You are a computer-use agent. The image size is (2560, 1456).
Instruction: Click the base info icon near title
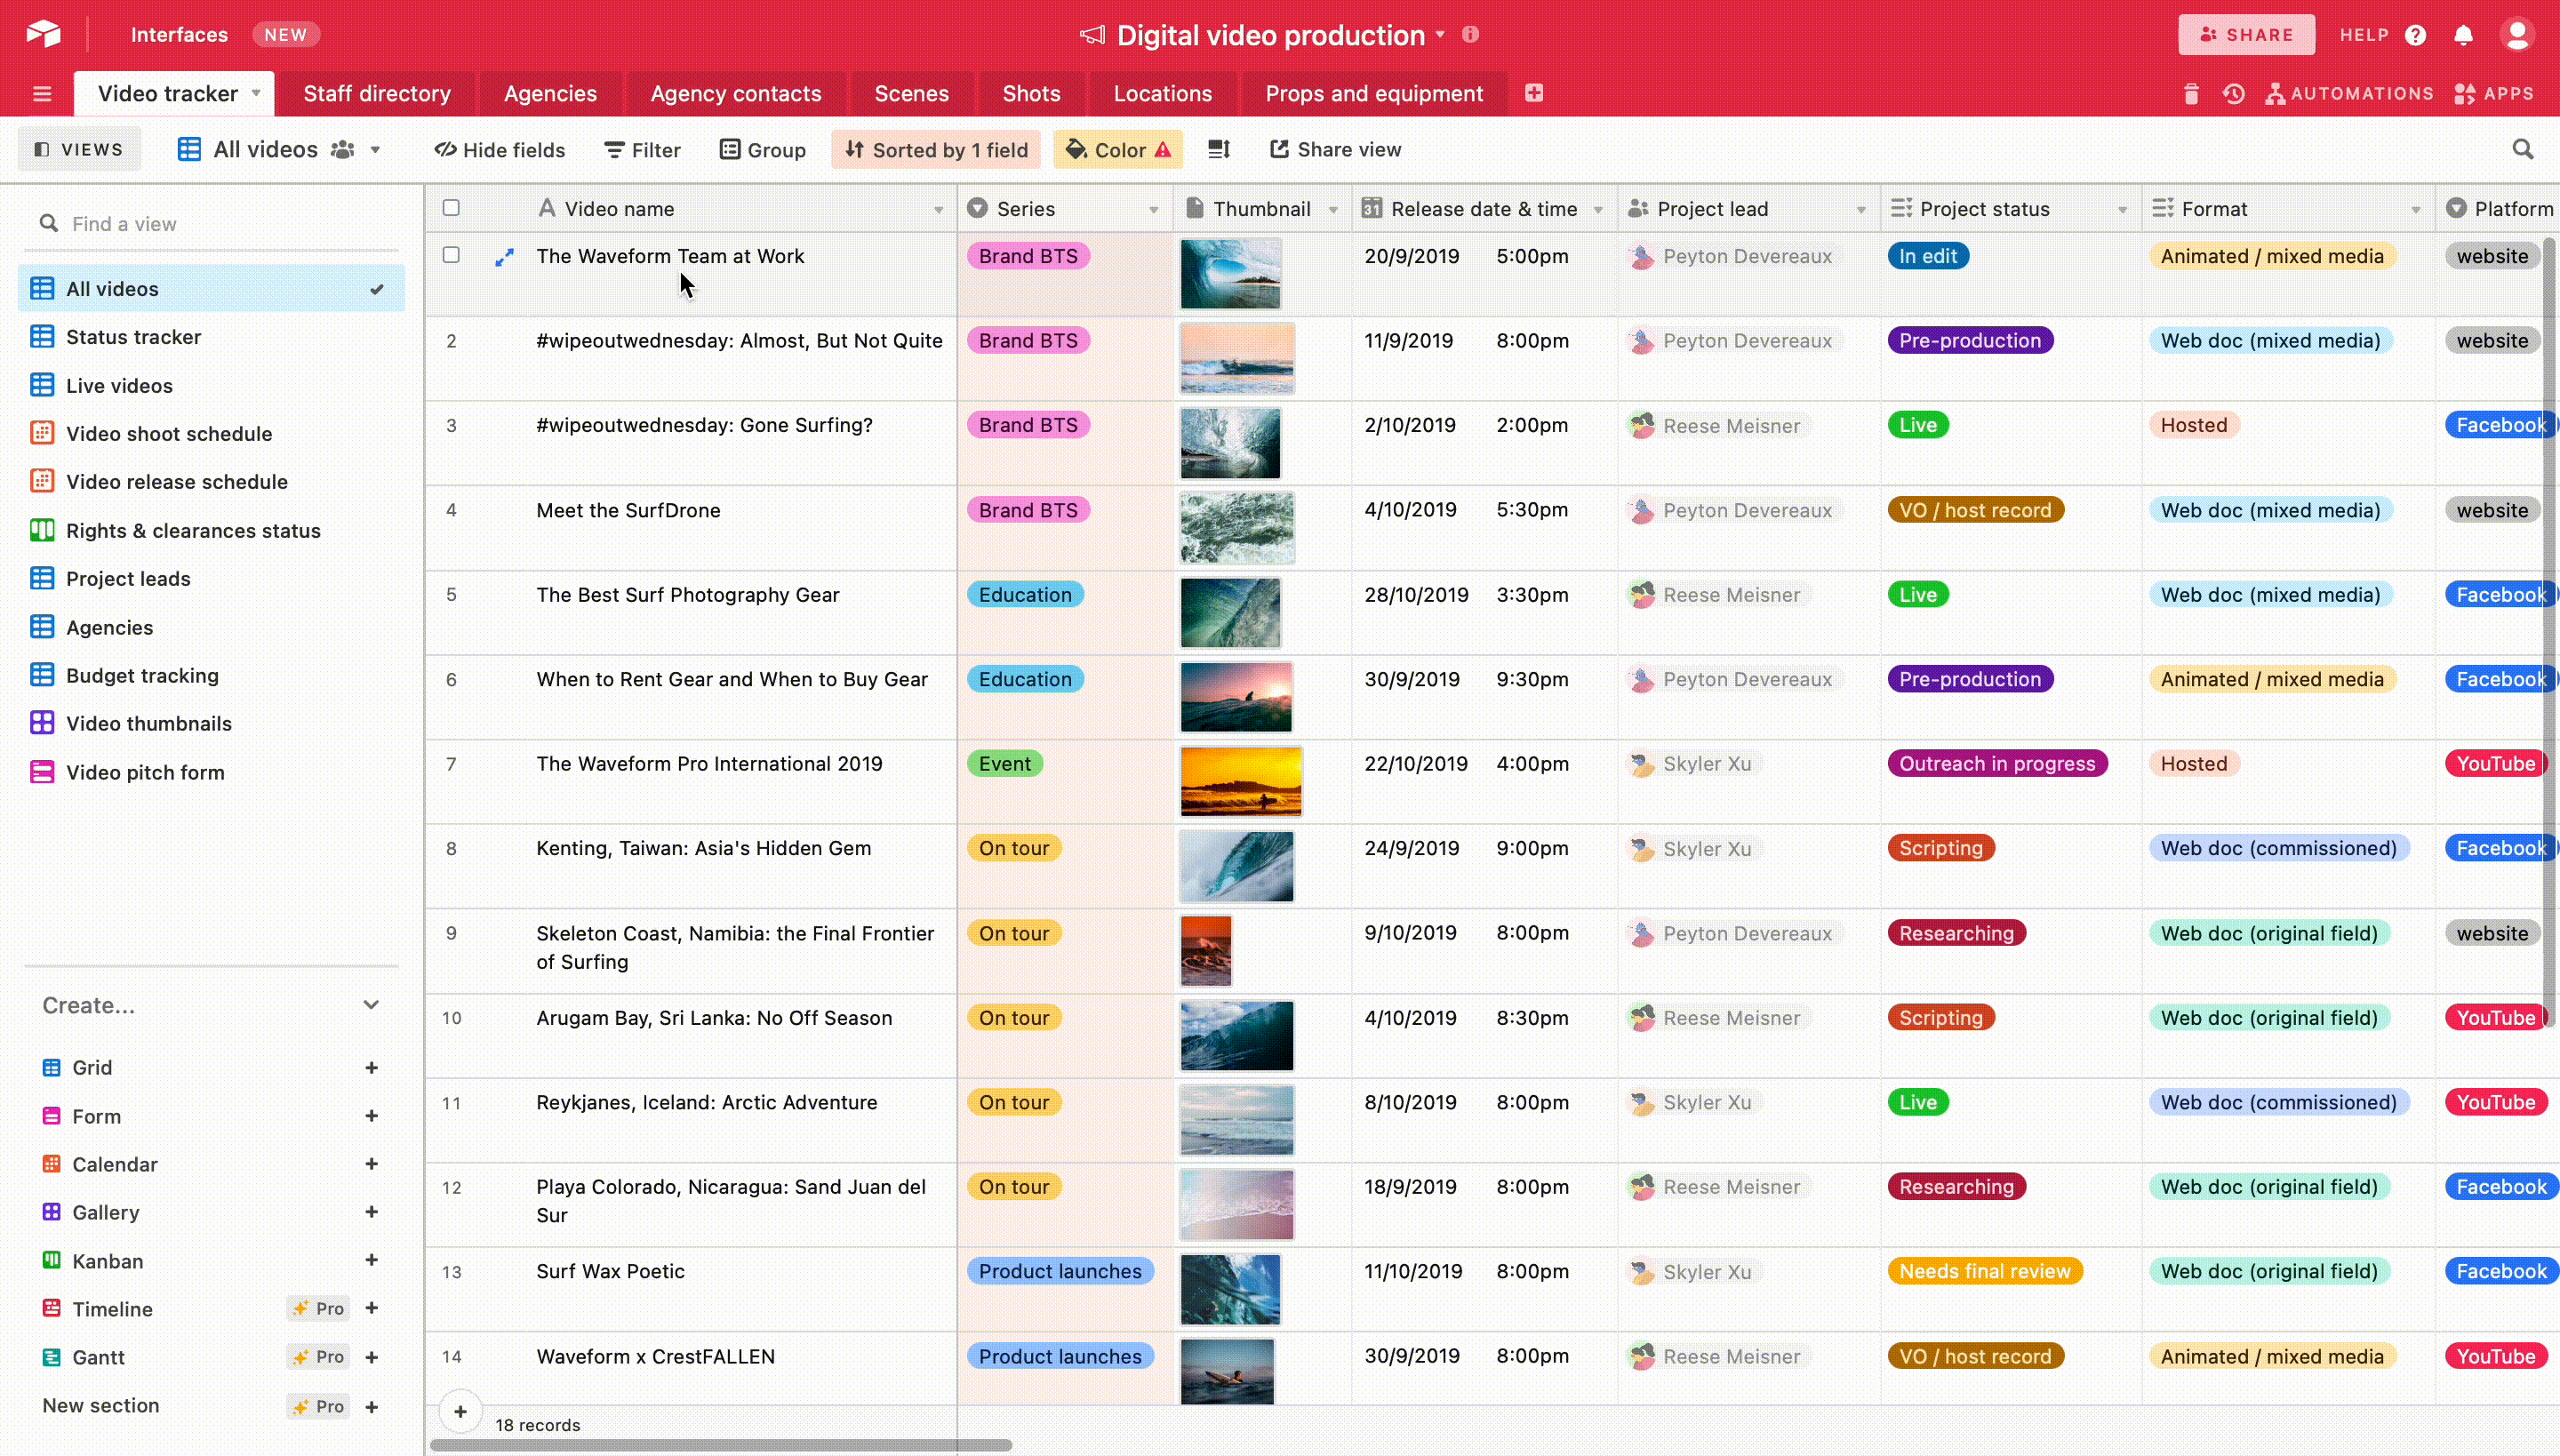(1470, 34)
